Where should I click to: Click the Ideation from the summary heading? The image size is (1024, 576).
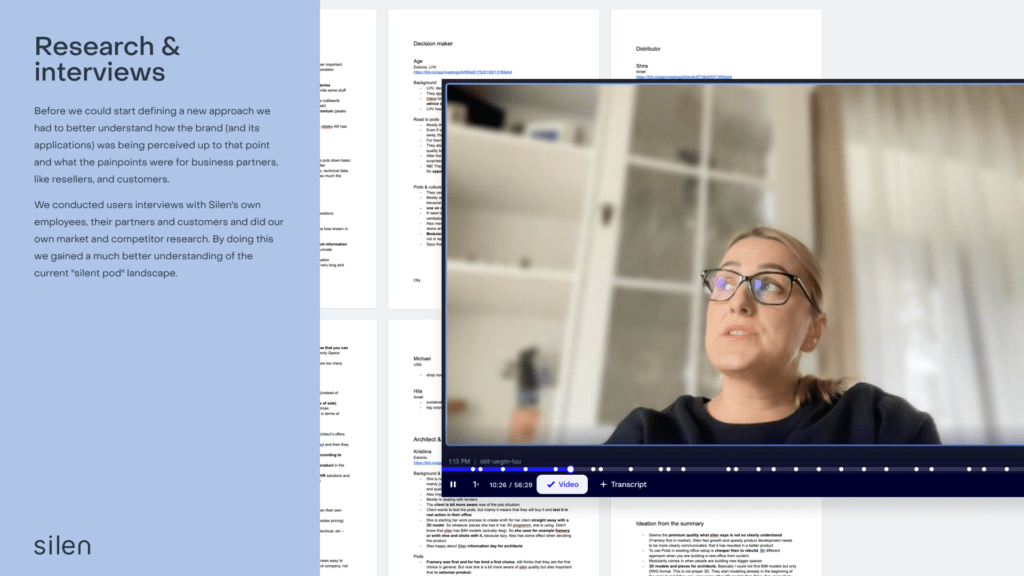pyautogui.click(x=685, y=523)
